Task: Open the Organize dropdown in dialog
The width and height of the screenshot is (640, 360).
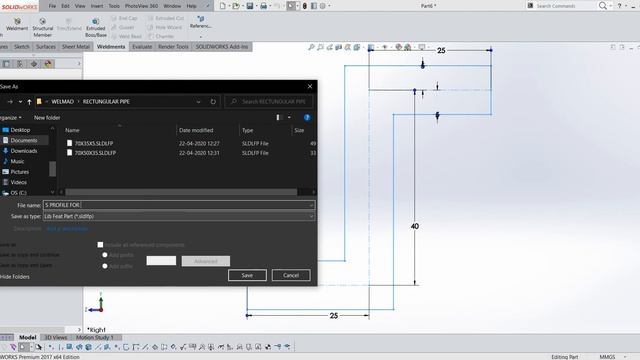Action: [11, 118]
